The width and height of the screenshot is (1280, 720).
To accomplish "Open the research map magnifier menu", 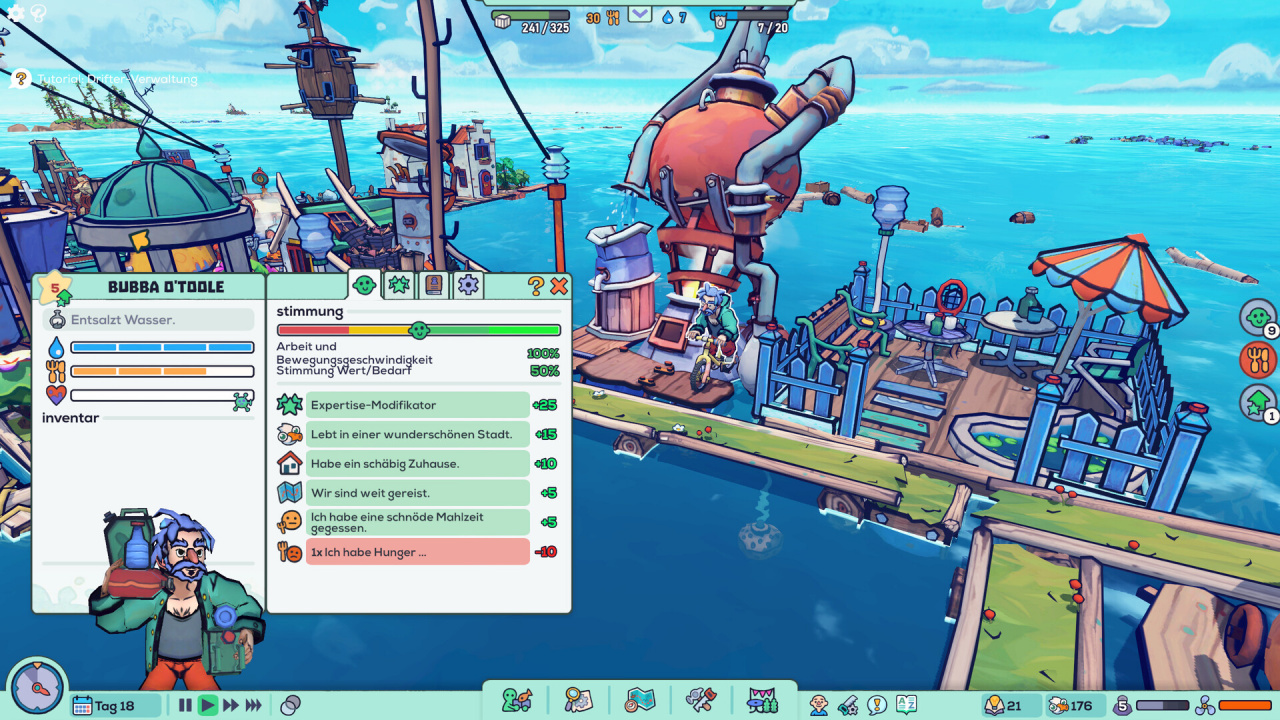I will pos(578,700).
